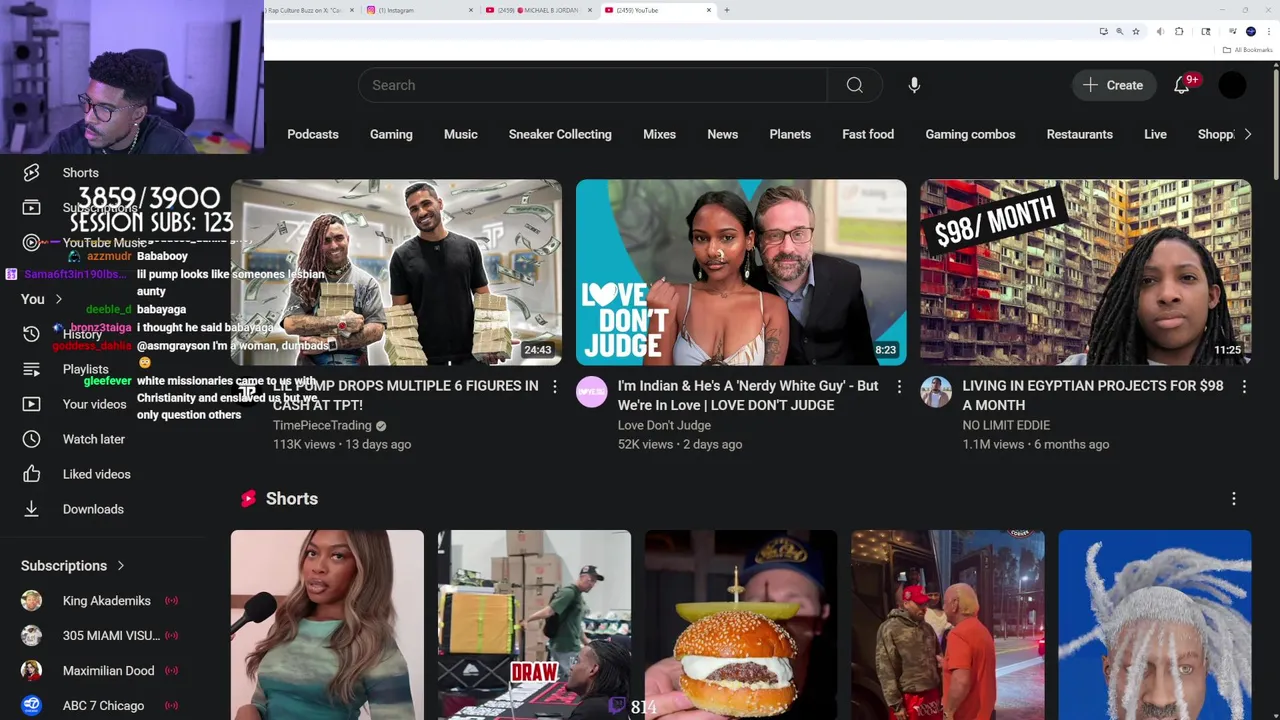The width and height of the screenshot is (1280, 720).
Task: Open options for Love Don't Judge video
Action: click(x=899, y=386)
